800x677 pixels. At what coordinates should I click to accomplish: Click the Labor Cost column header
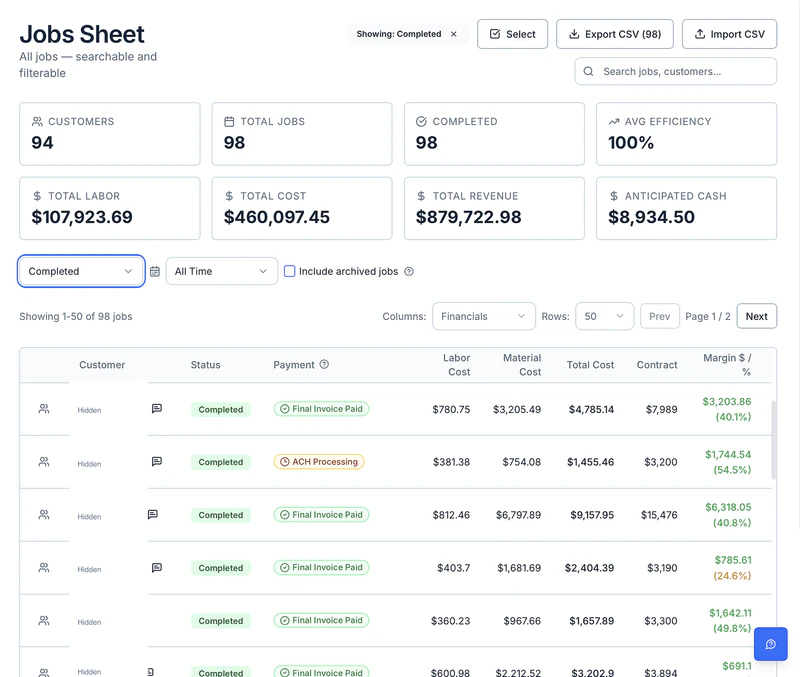(457, 365)
